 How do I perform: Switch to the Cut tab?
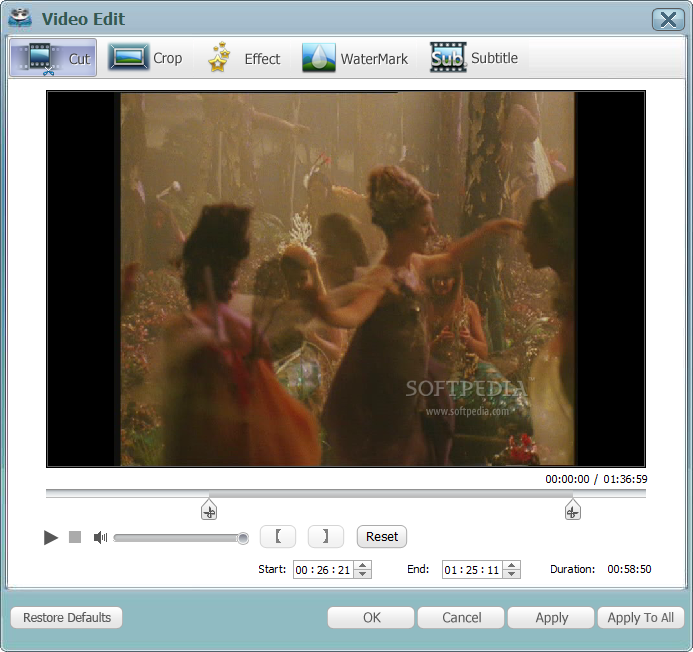pos(53,58)
